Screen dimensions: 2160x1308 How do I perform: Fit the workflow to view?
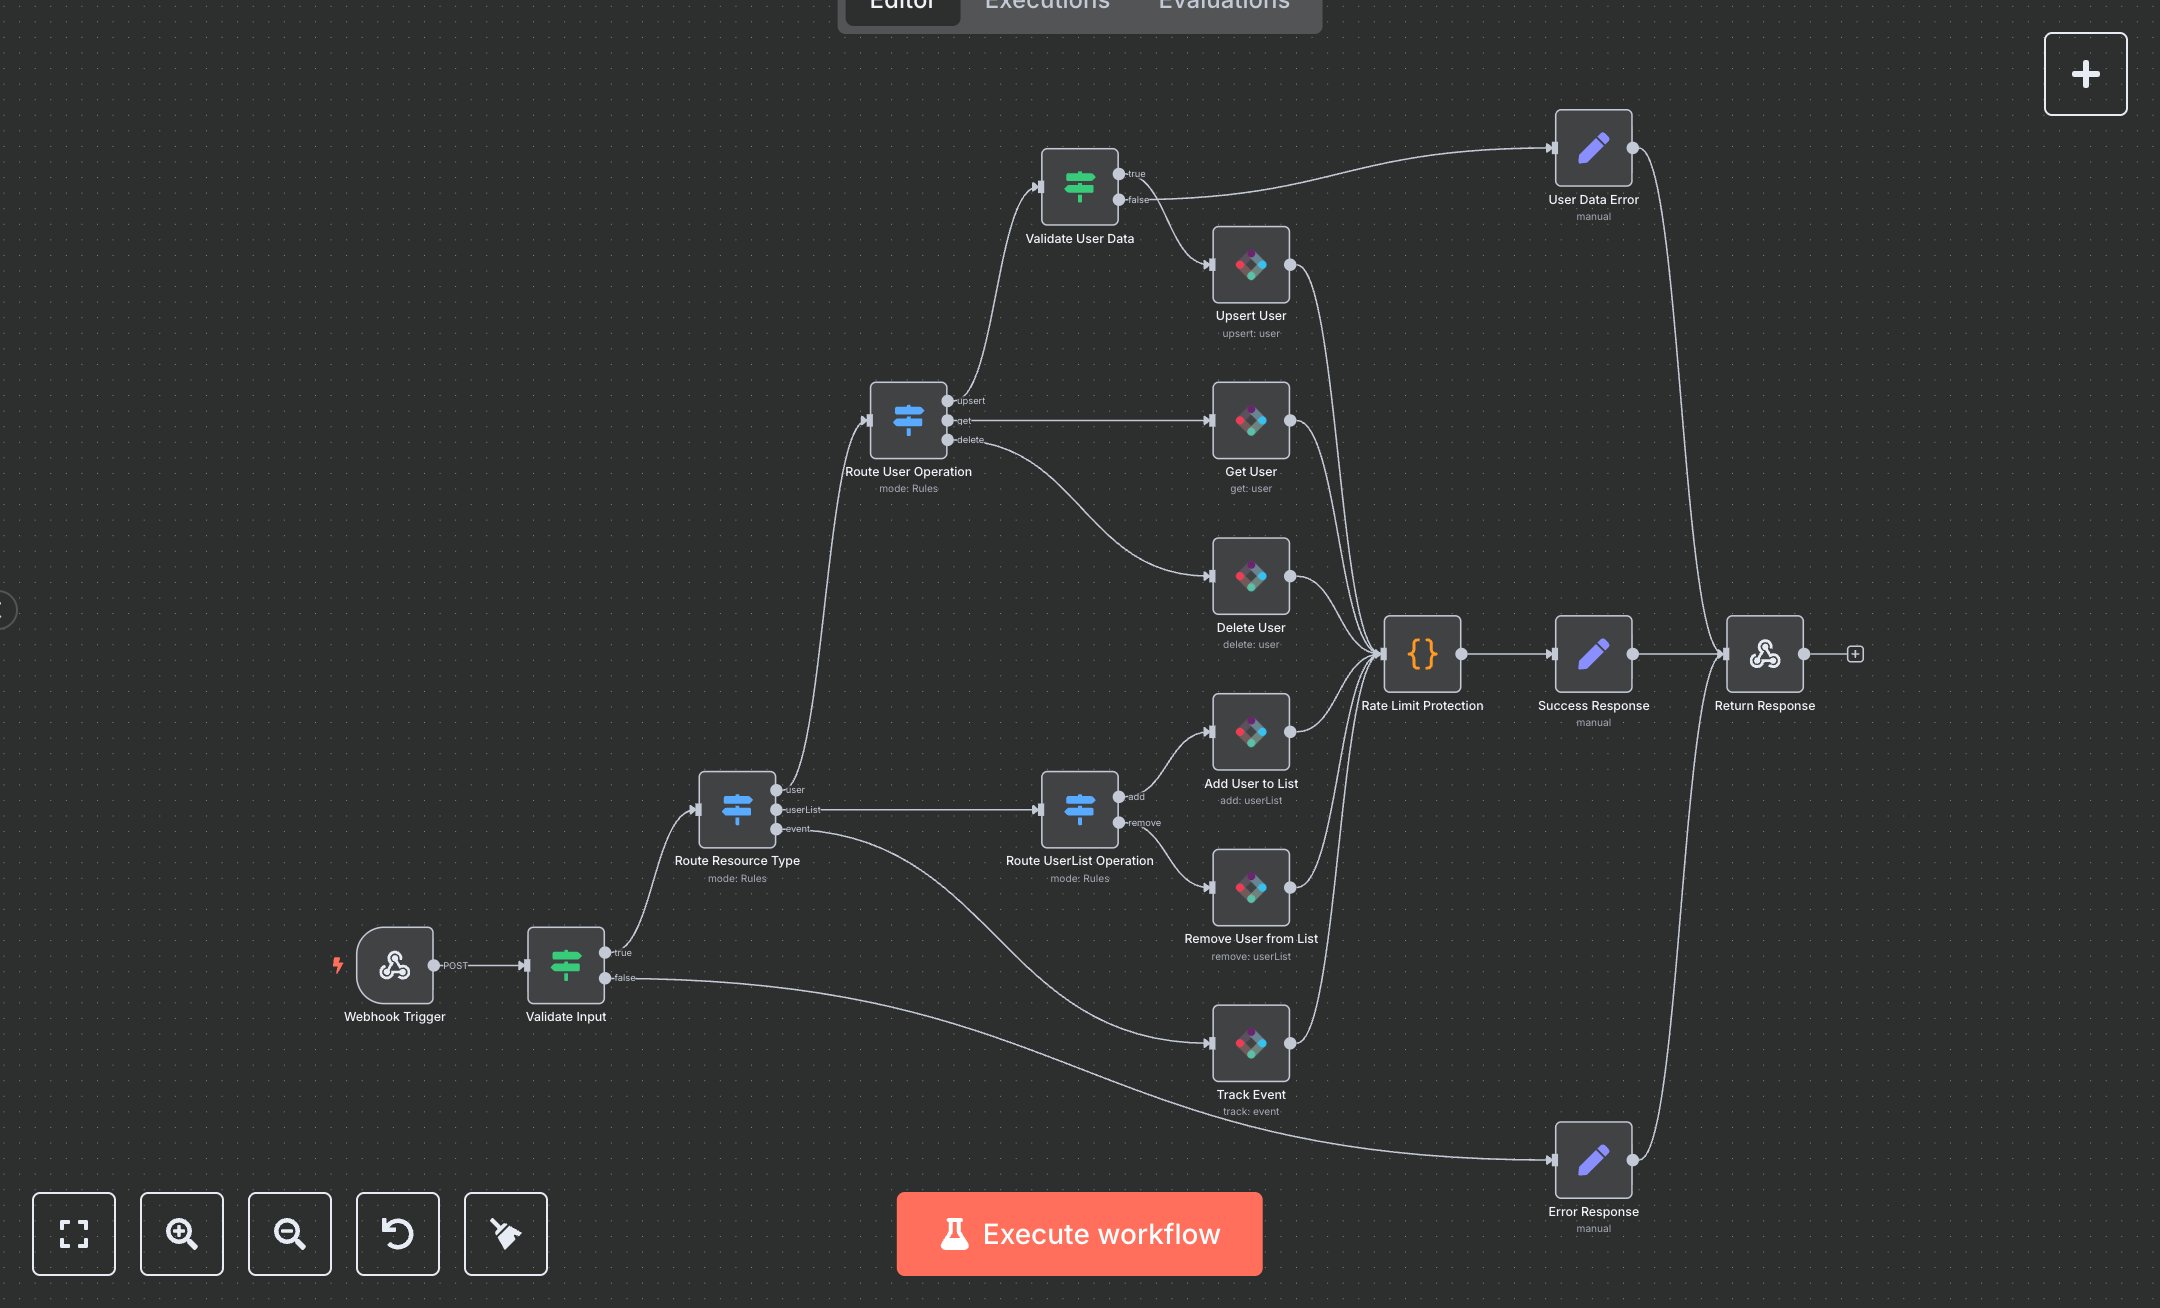[x=74, y=1234]
